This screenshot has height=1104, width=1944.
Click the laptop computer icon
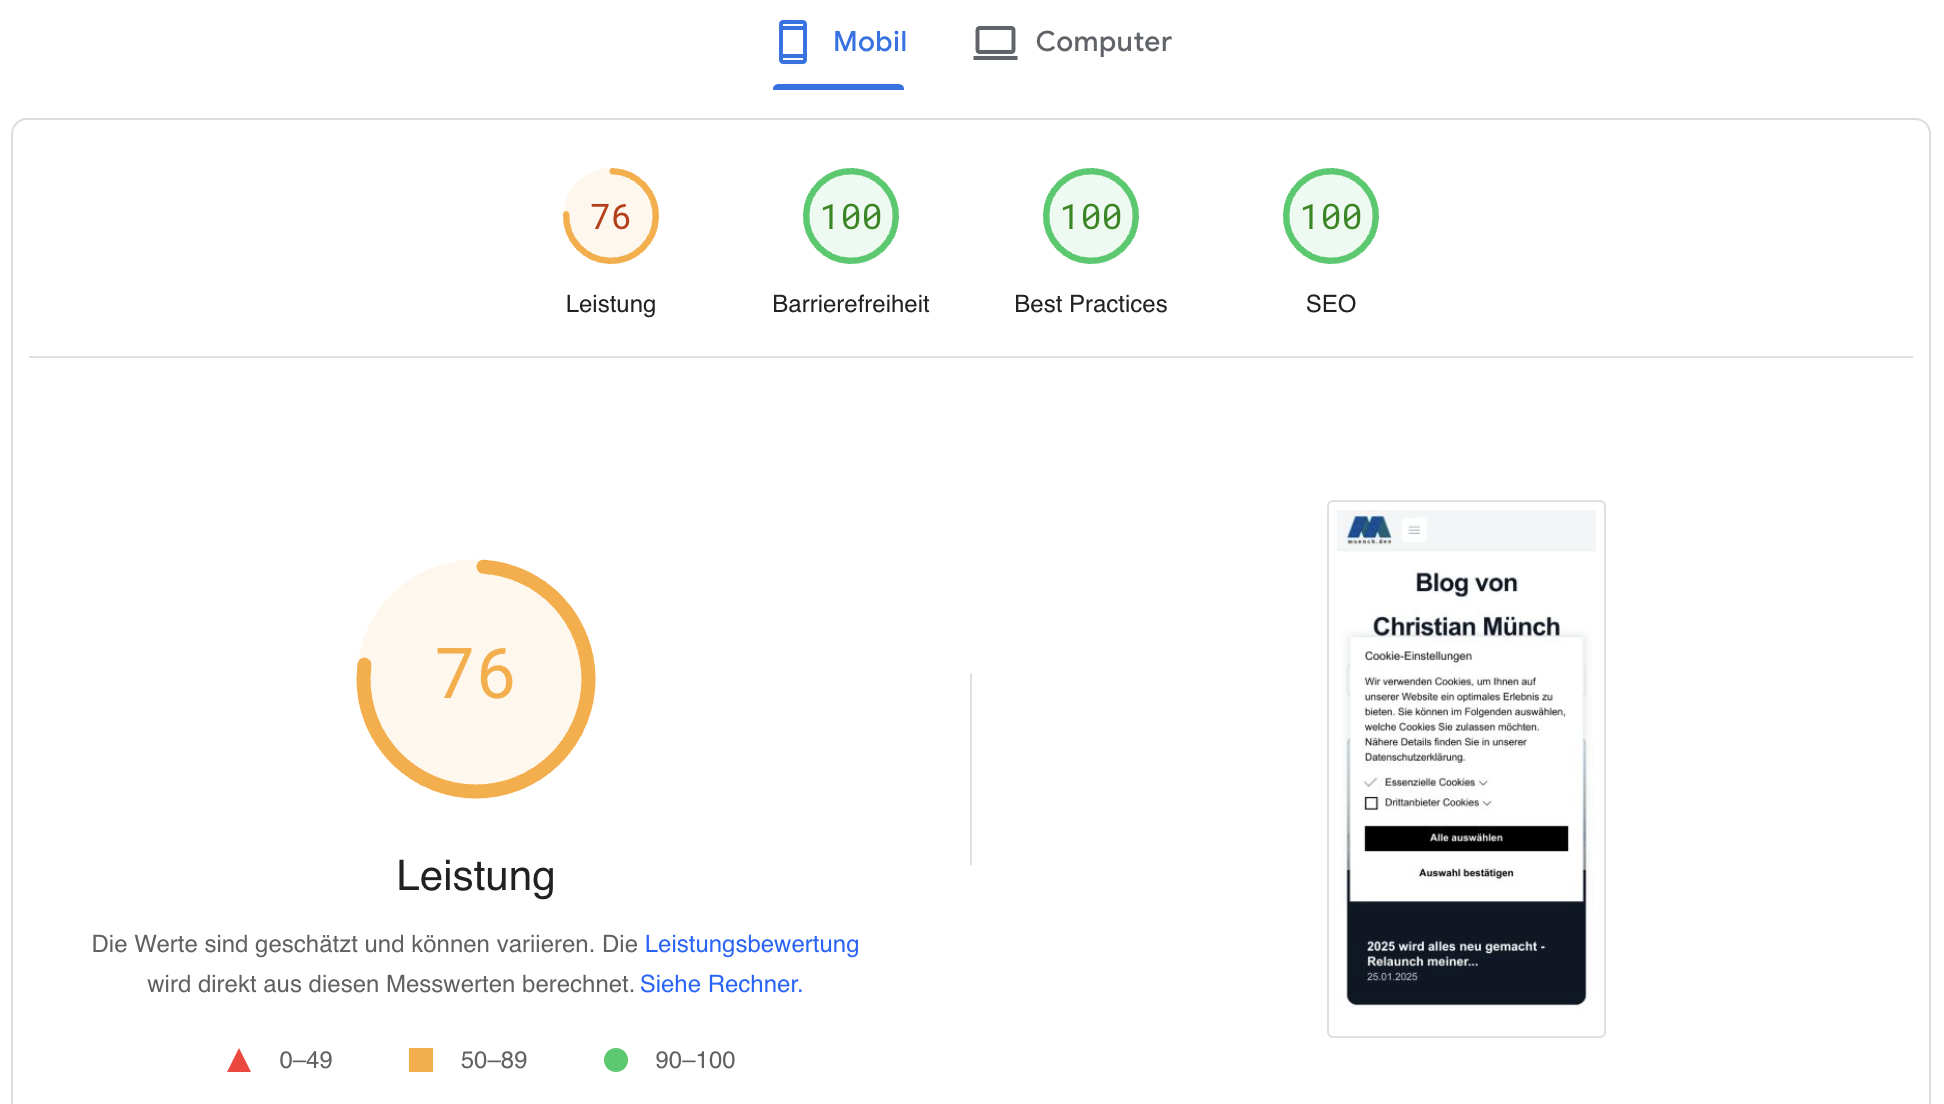coord(995,43)
